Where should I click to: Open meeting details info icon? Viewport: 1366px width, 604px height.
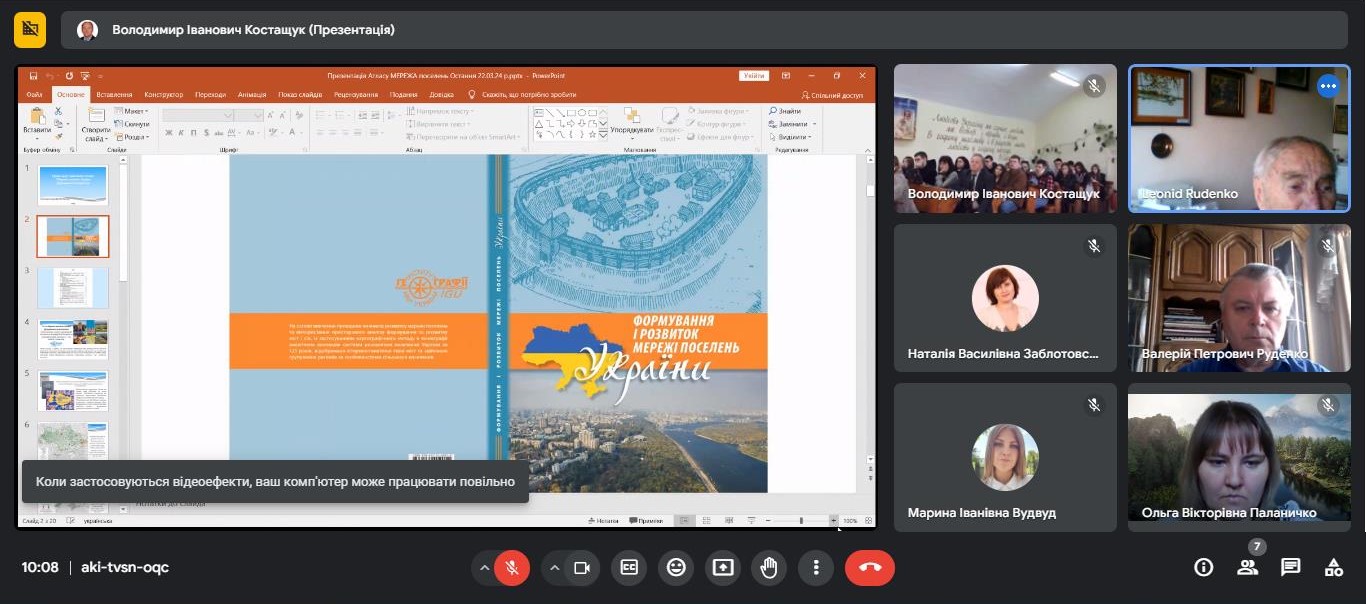tap(1204, 568)
